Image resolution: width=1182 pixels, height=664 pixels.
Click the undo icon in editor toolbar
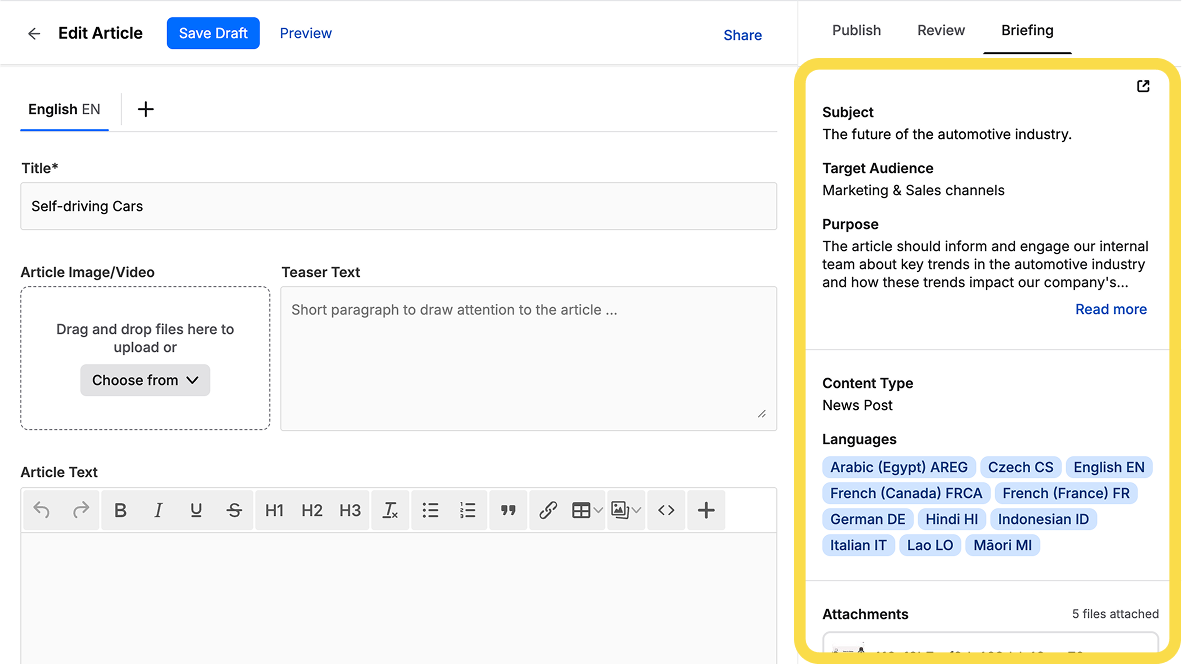coord(41,510)
